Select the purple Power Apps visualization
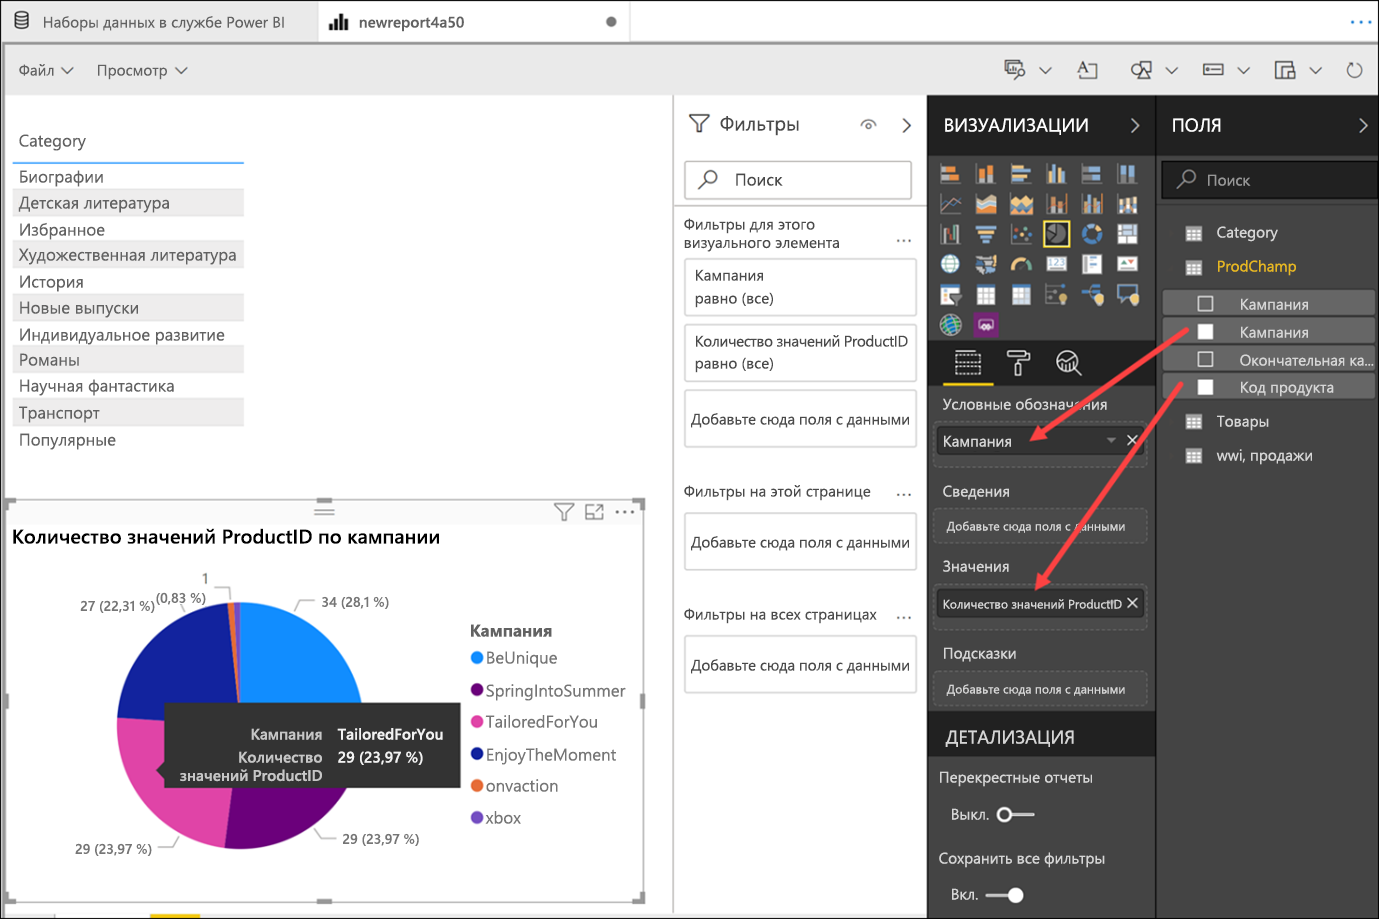Image resolution: width=1379 pixels, height=919 pixels. 985,325
